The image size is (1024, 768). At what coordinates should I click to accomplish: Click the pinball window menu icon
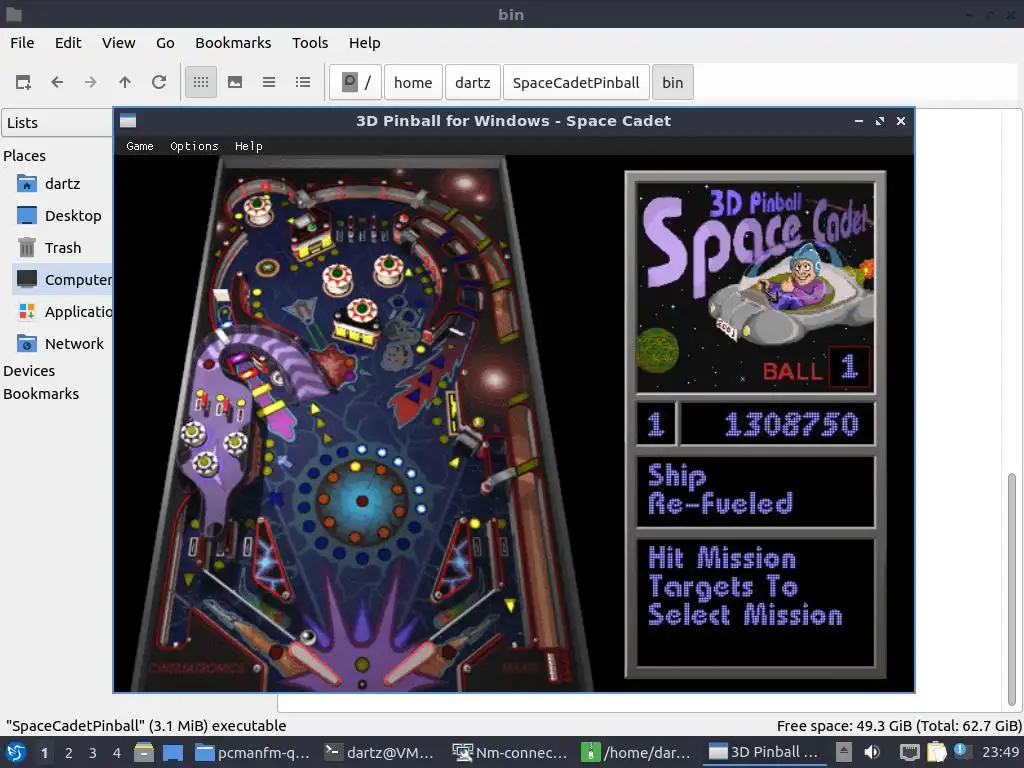[x=128, y=121]
